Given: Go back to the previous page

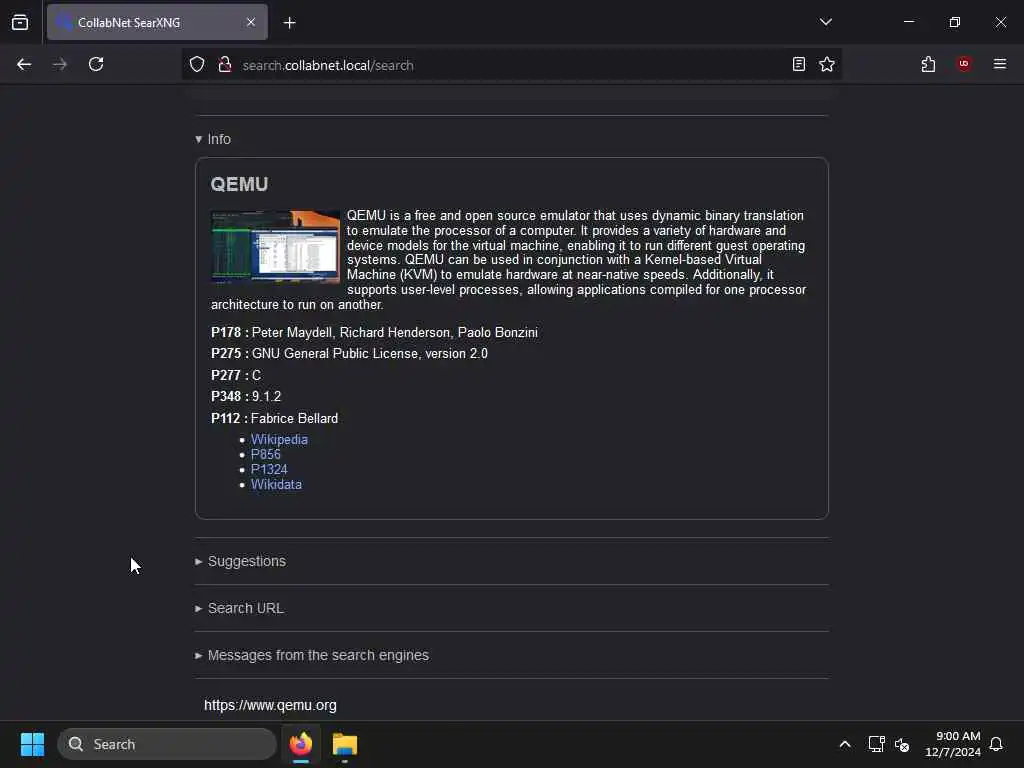Looking at the screenshot, I should 24,64.
